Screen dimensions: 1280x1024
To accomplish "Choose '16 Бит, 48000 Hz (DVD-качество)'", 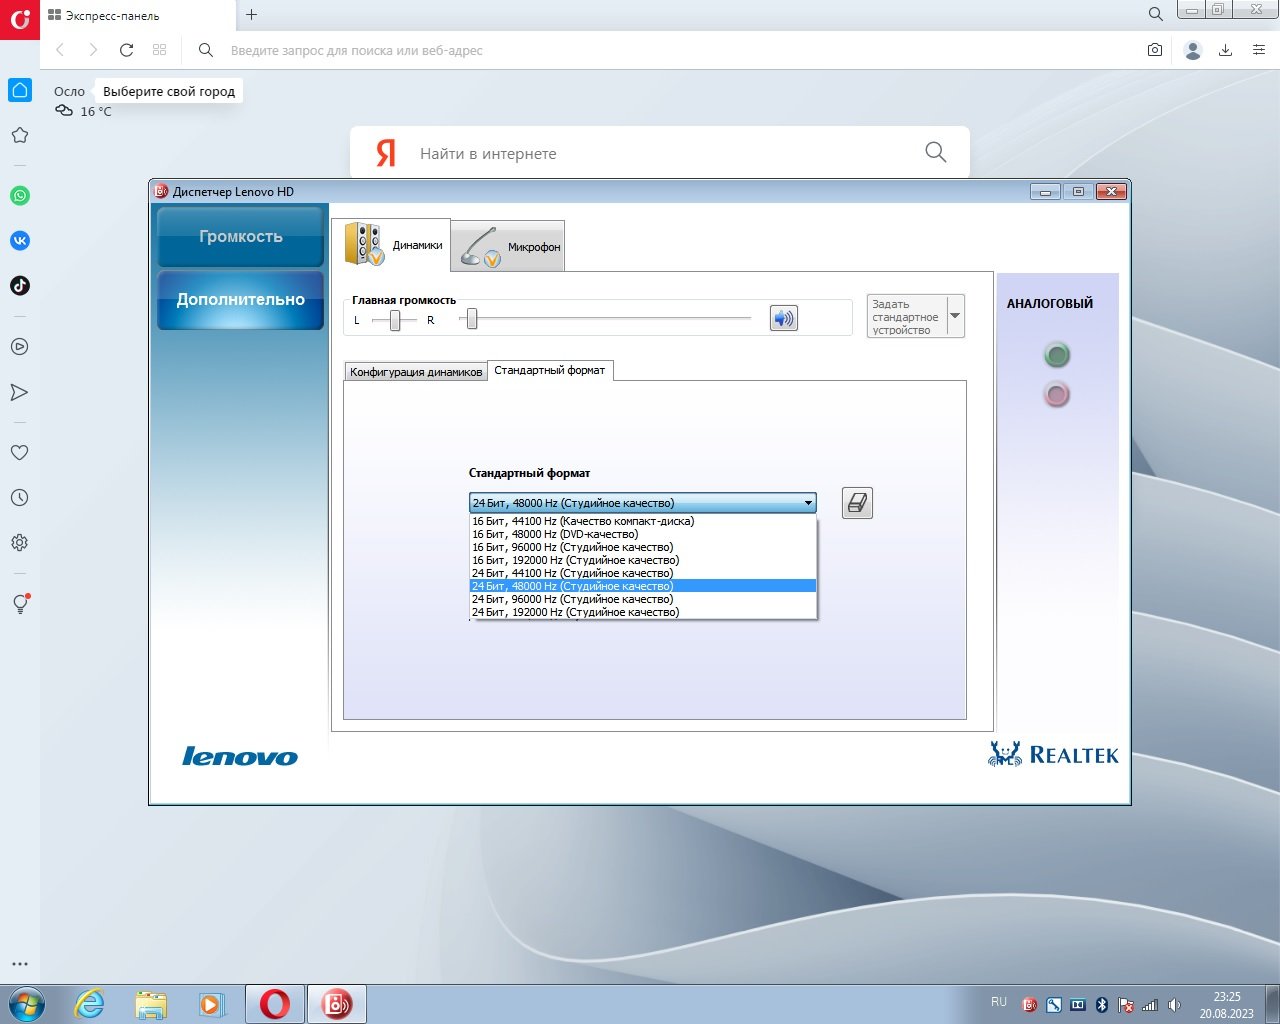I will click(x=643, y=534).
